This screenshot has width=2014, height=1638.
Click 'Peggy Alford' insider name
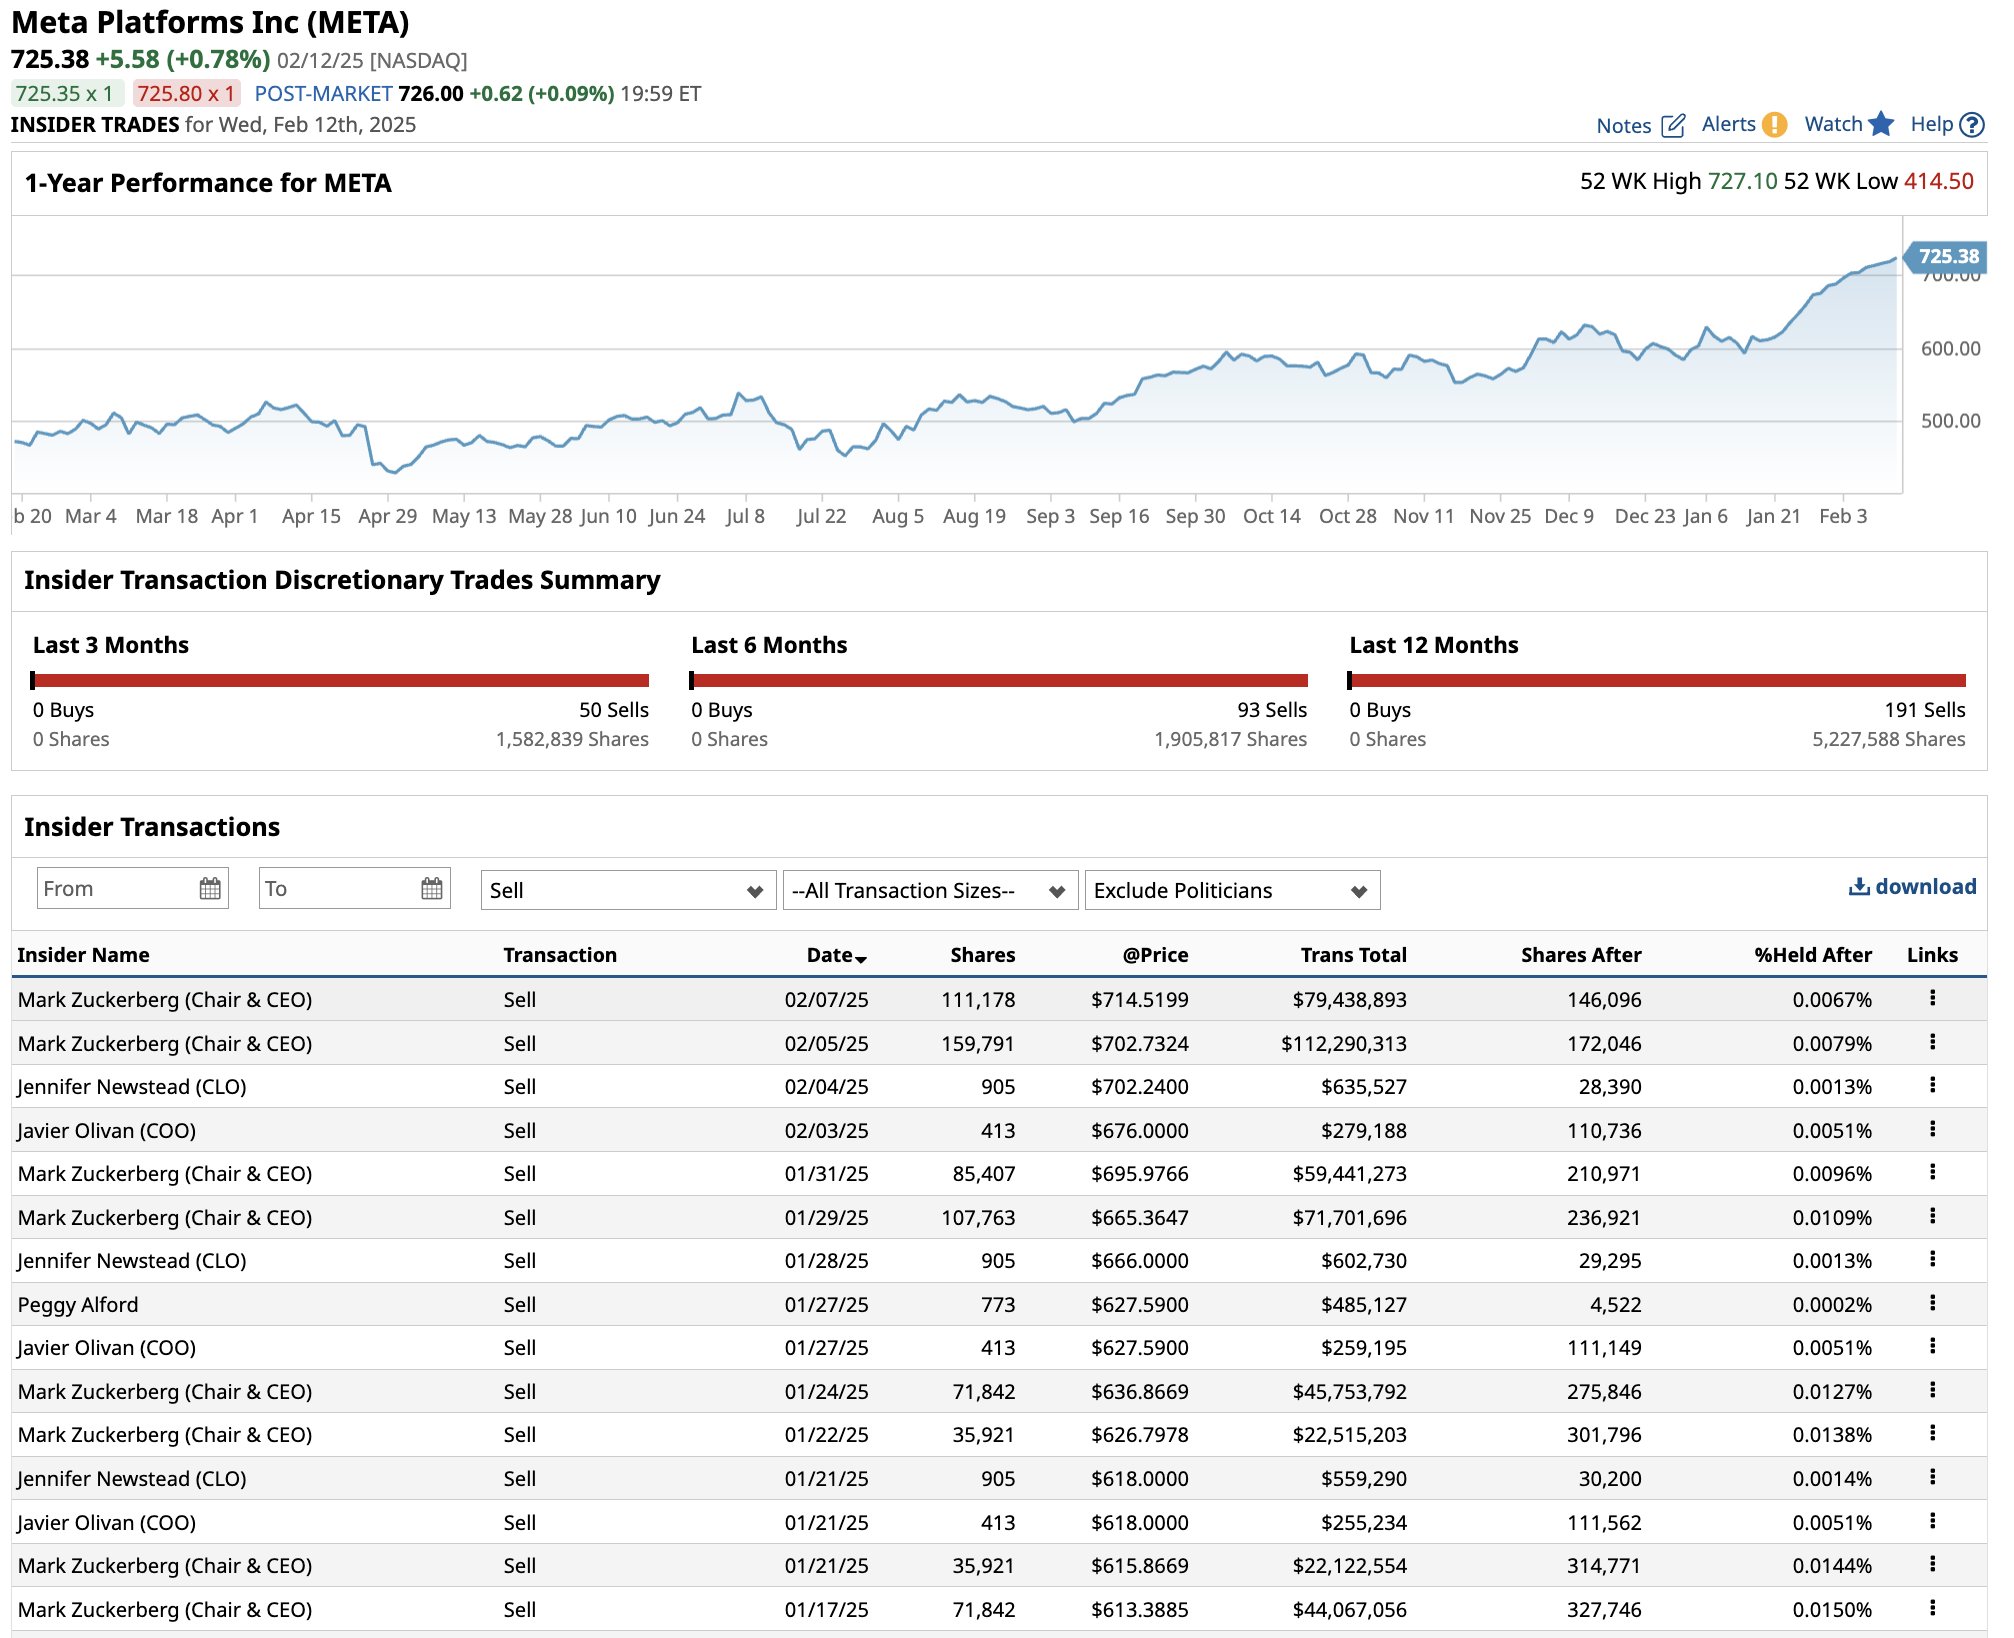point(78,1304)
